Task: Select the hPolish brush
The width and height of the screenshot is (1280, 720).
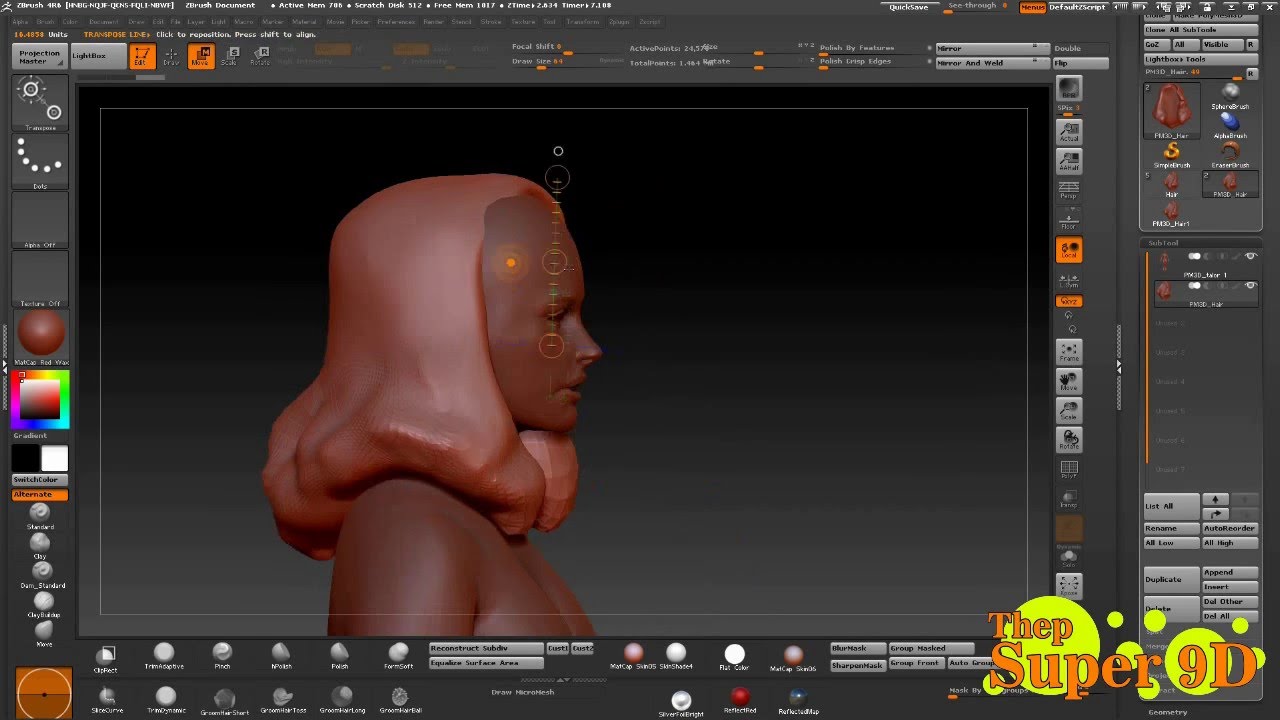Action: [281, 656]
